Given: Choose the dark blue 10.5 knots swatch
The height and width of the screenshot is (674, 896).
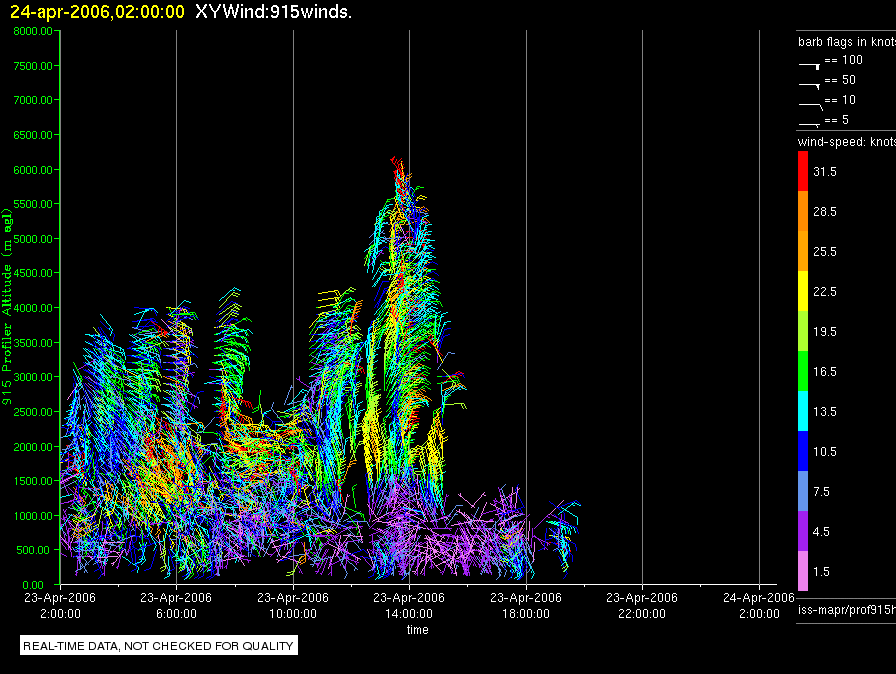Looking at the screenshot, I should (802, 451).
